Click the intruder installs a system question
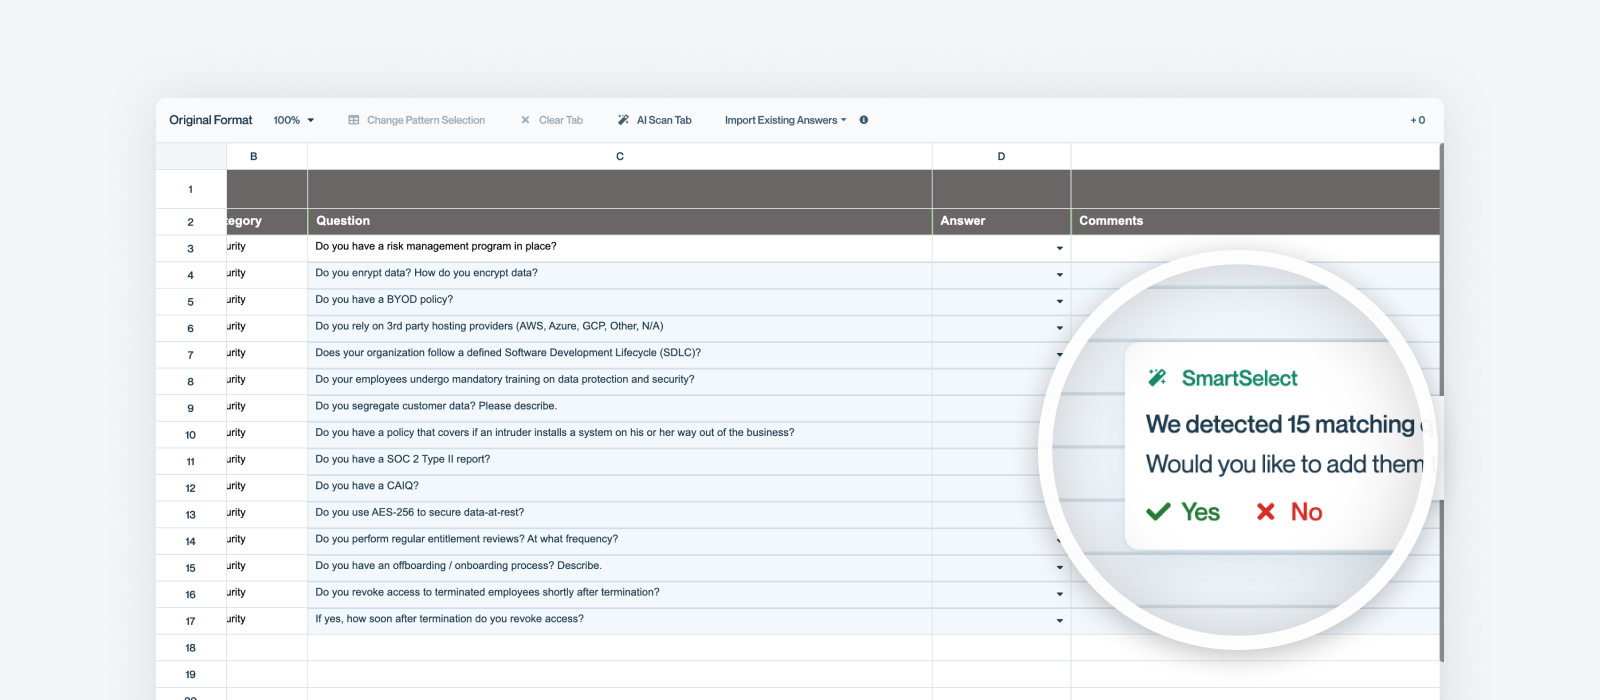 click(x=620, y=433)
